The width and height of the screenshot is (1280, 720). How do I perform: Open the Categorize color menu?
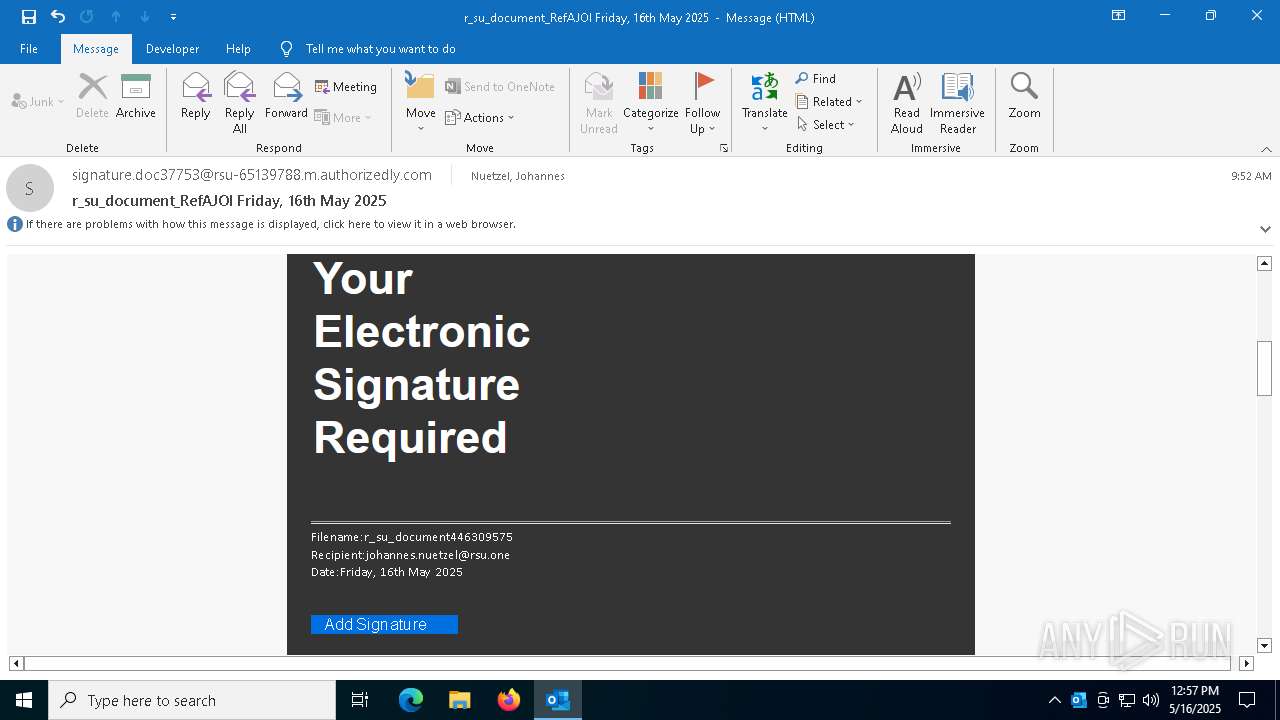click(651, 103)
